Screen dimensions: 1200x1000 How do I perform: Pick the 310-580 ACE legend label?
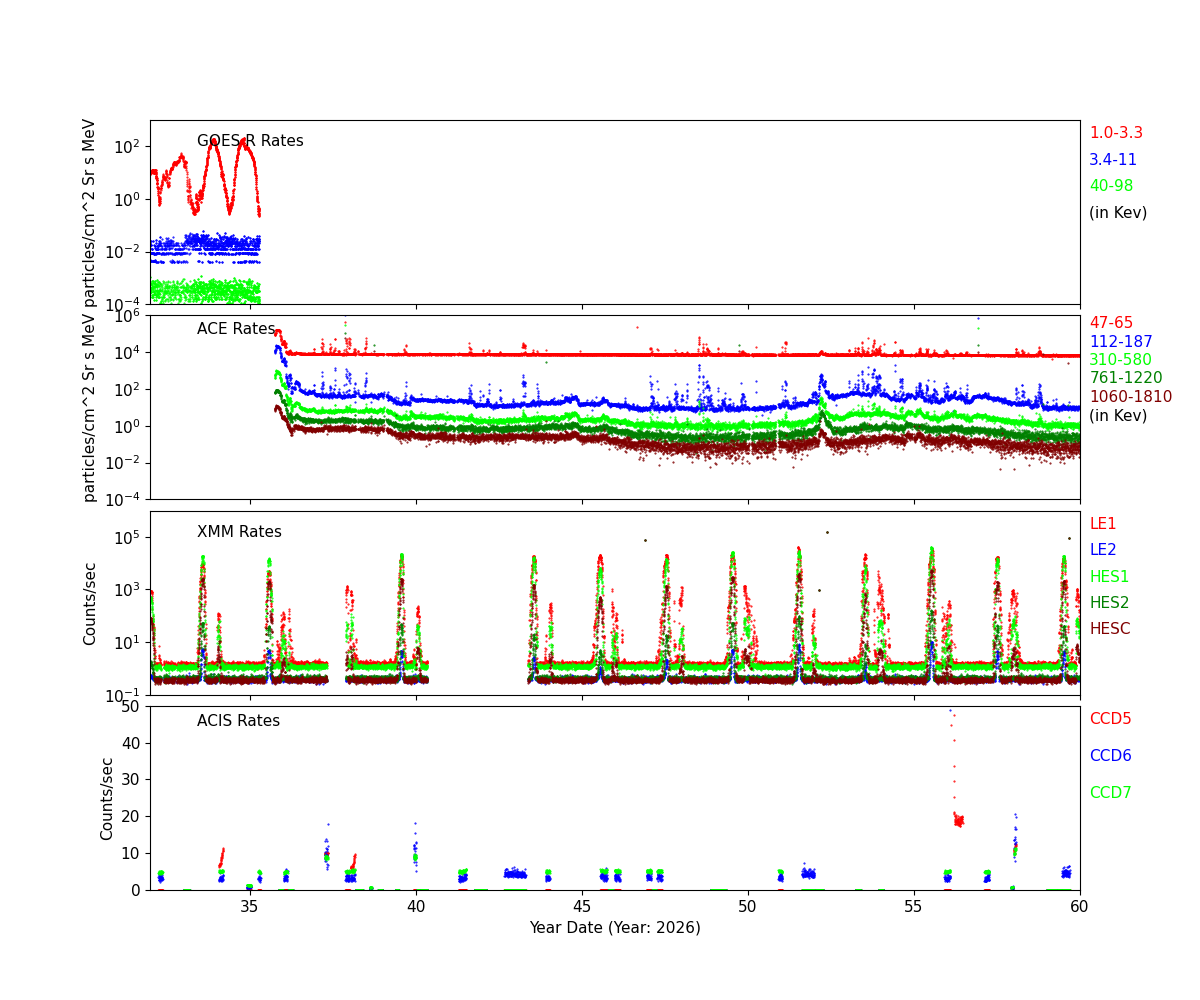point(1120,360)
